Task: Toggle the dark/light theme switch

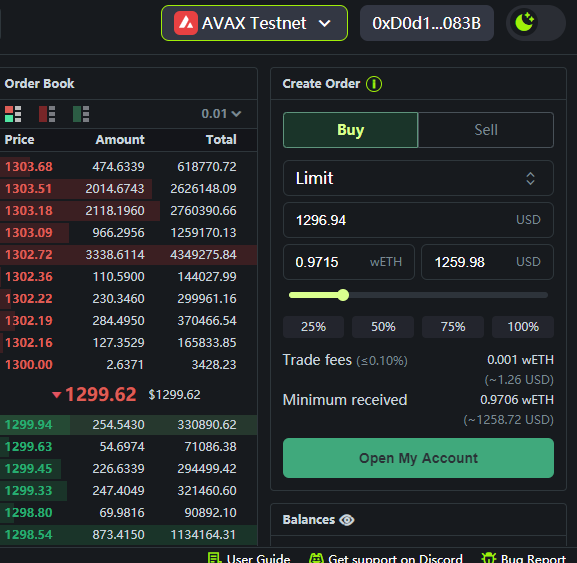Action: pyautogui.click(x=536, y=23)
